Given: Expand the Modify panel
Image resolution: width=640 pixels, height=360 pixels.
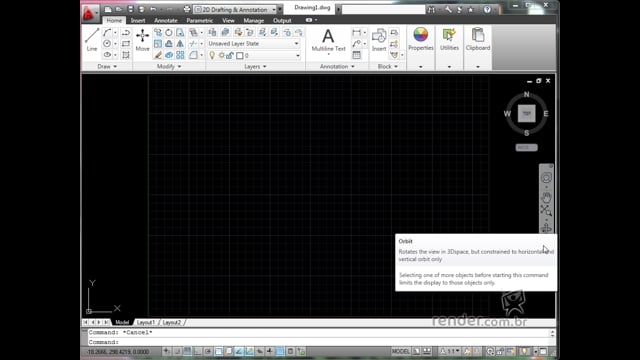Looking at the screenshot, I should pos(169,66).
